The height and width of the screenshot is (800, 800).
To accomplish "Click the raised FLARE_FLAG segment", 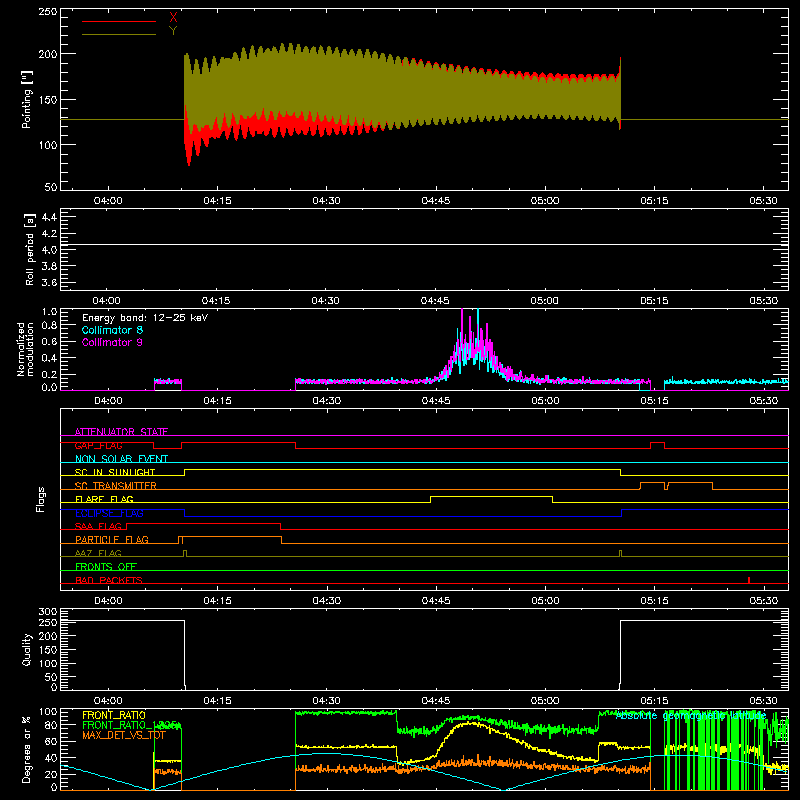I will tap(491, 496).
